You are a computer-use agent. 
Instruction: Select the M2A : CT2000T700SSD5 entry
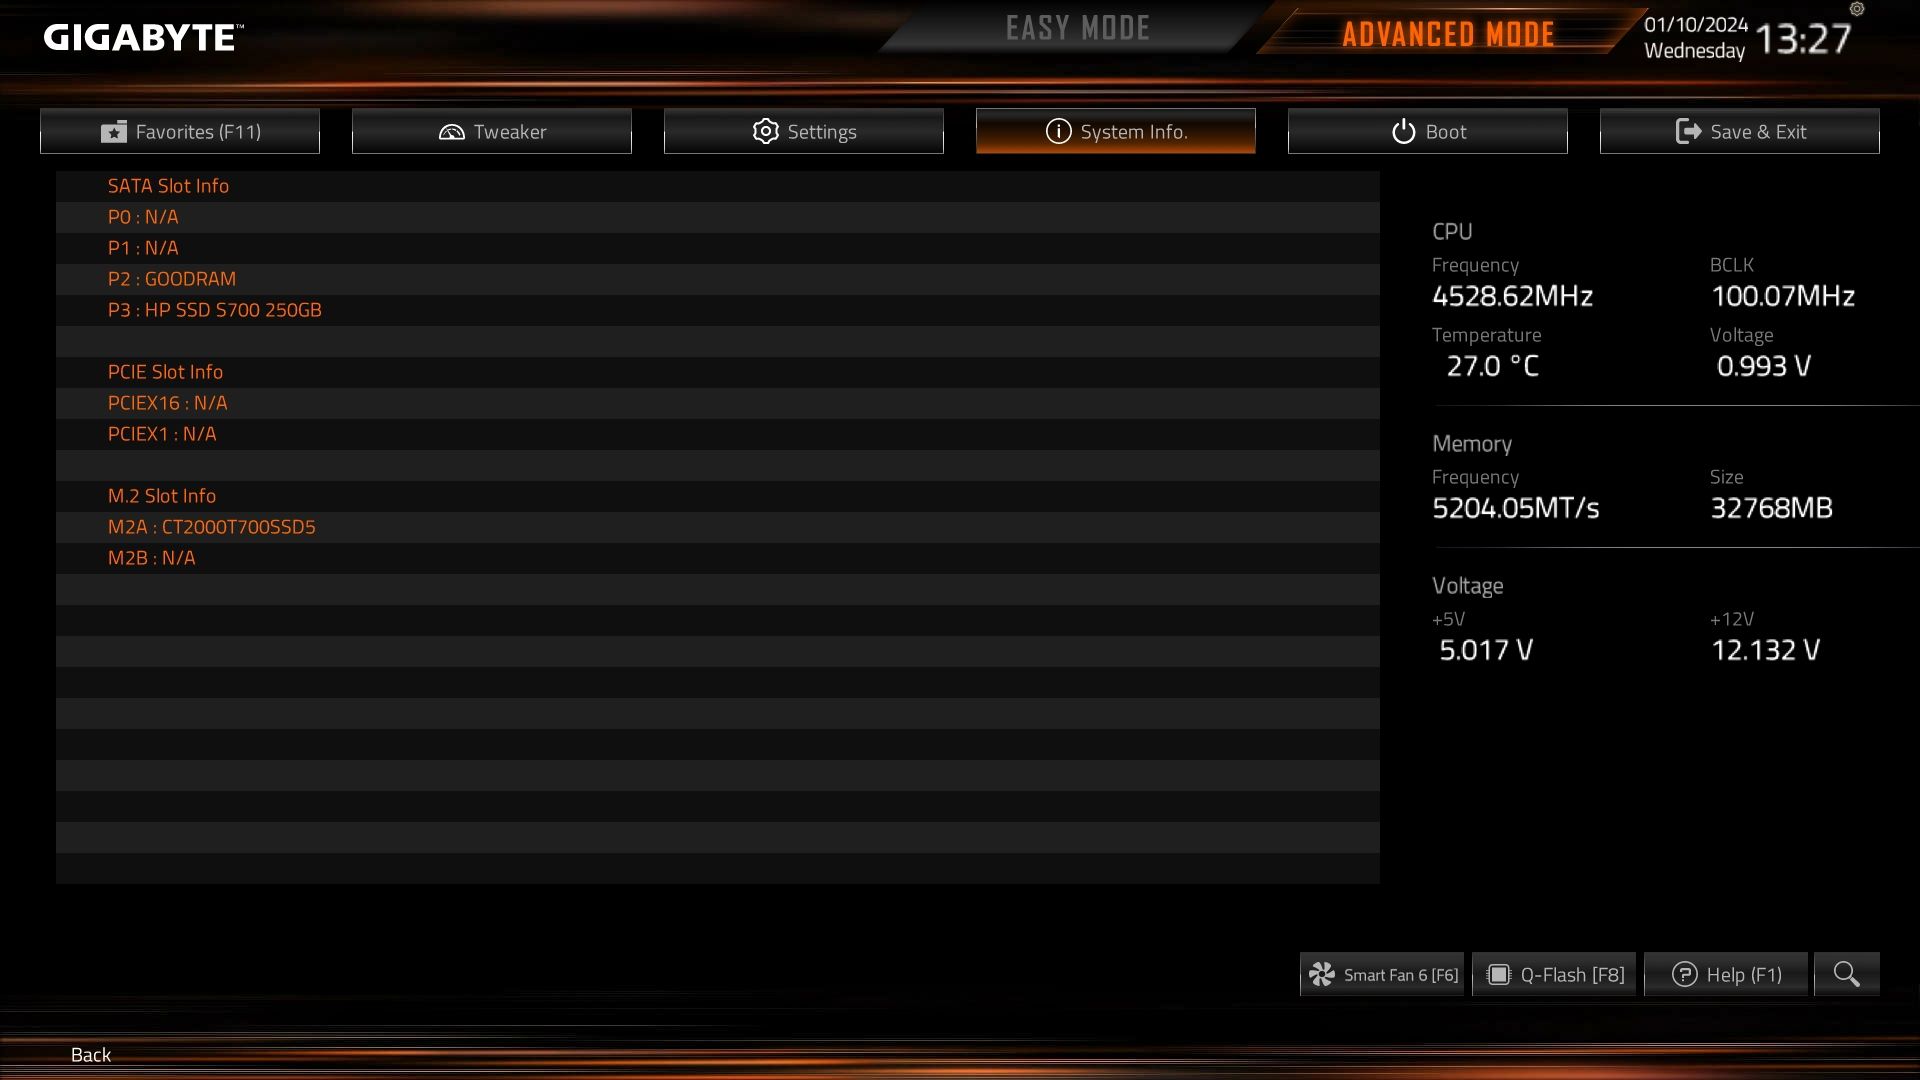(717, 527)
